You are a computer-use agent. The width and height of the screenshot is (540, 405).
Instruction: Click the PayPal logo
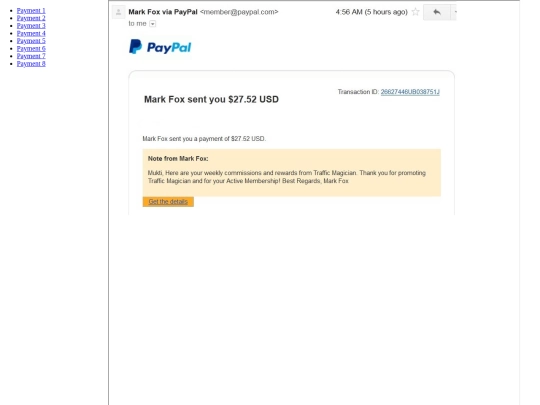click(x=160, y=47)
